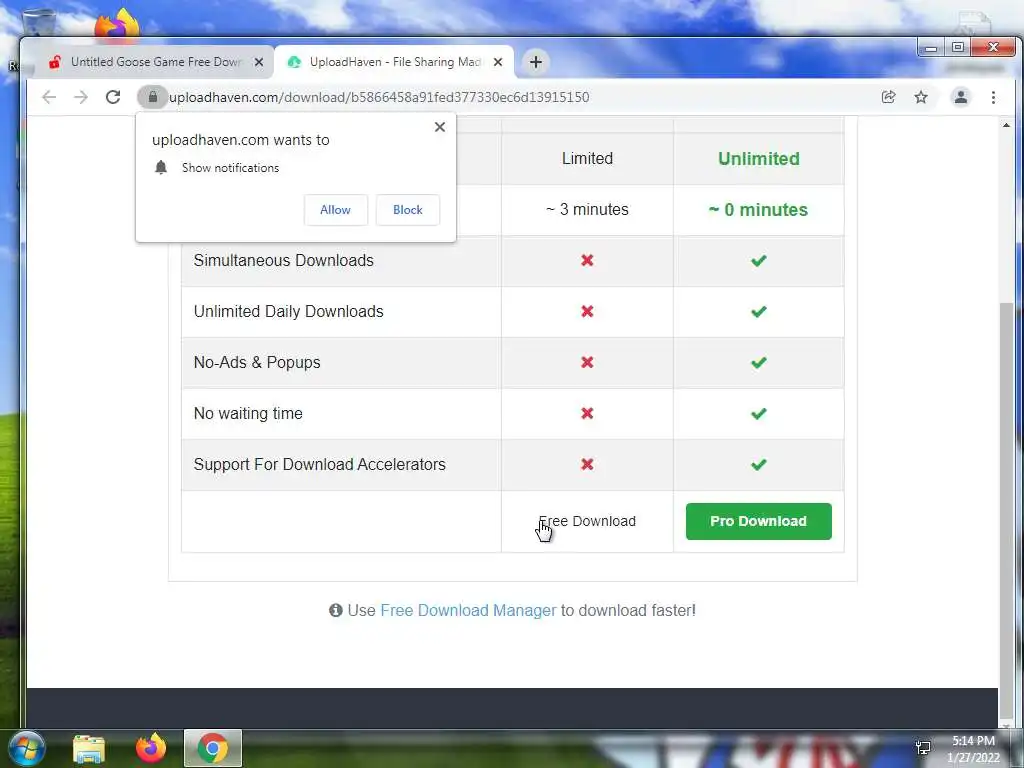Viewport: 1024px width, 768px height.
Task: Click the green check for No waiting time
Action: point(758,413)
